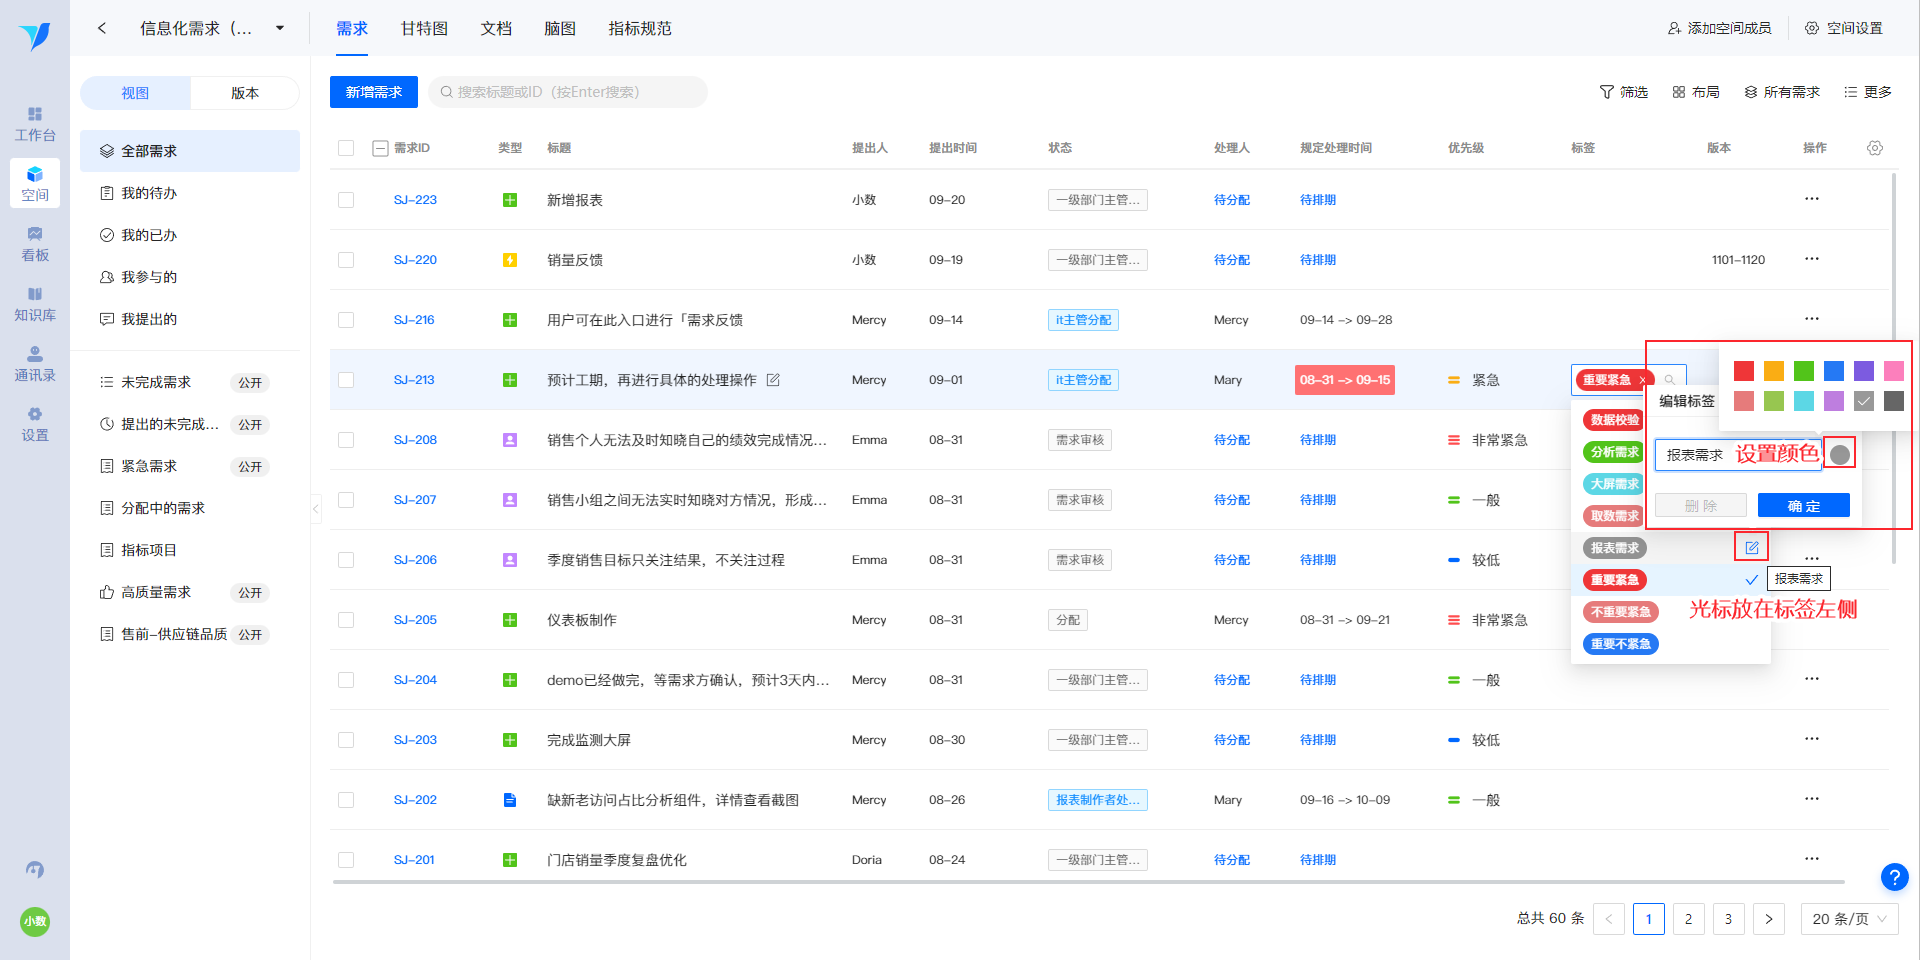The image size is (1920, 960).
Task: Open the 通讯录 contacts sidebar icon
Action: tap(35, 364)
